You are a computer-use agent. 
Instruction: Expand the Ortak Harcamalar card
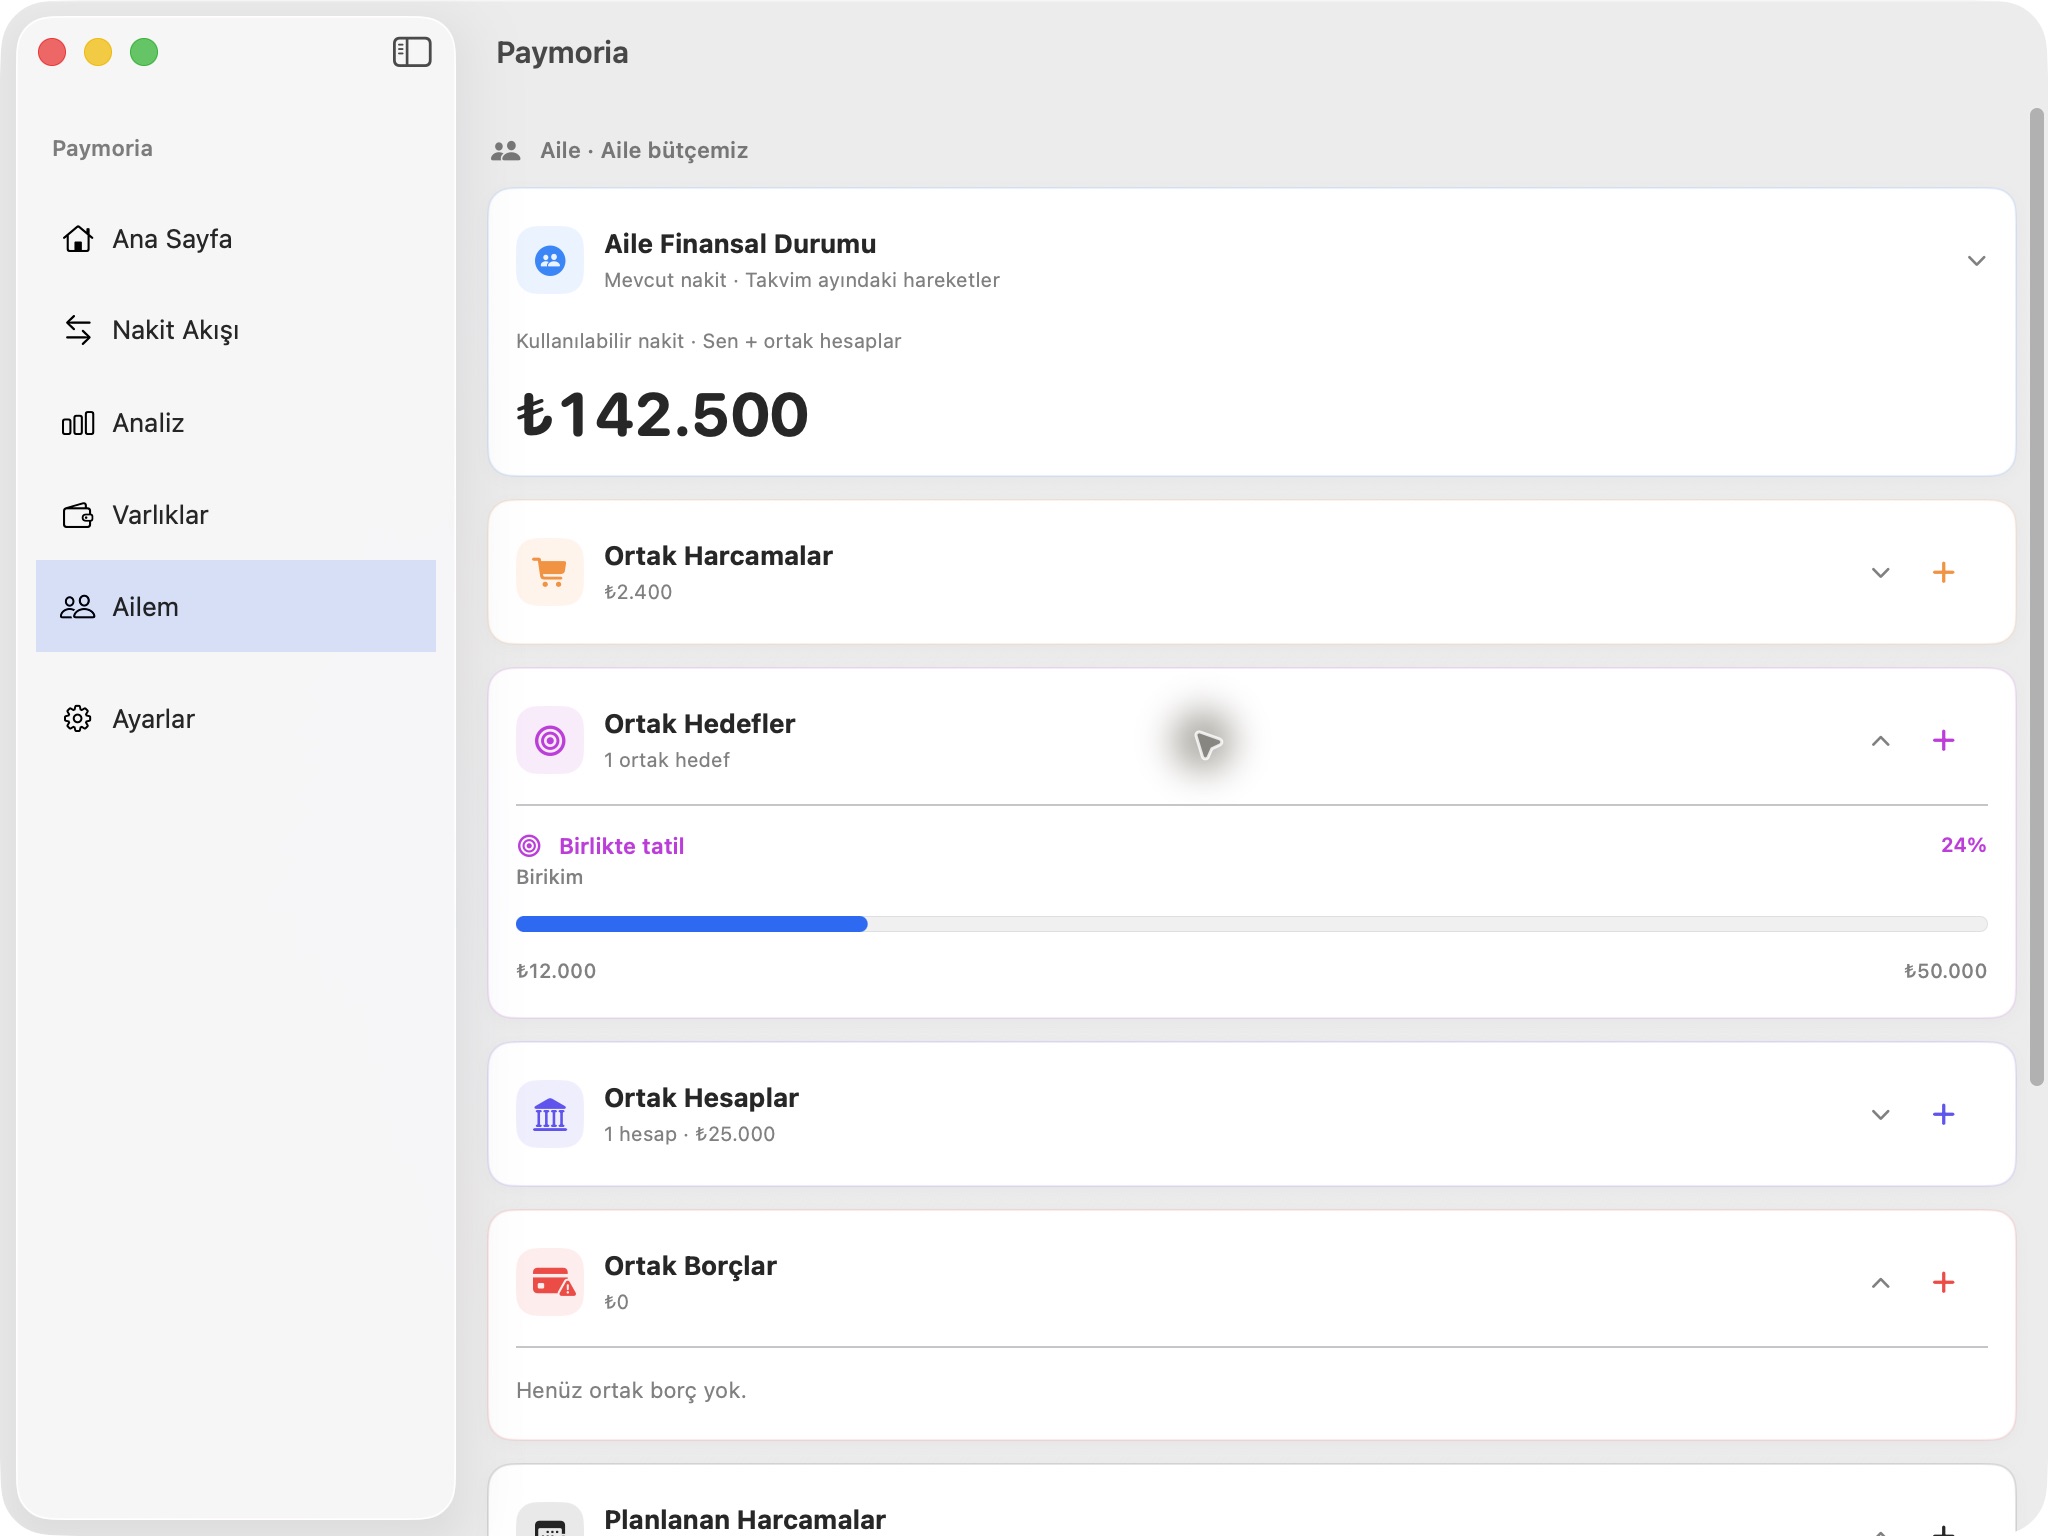[1880, 572]
